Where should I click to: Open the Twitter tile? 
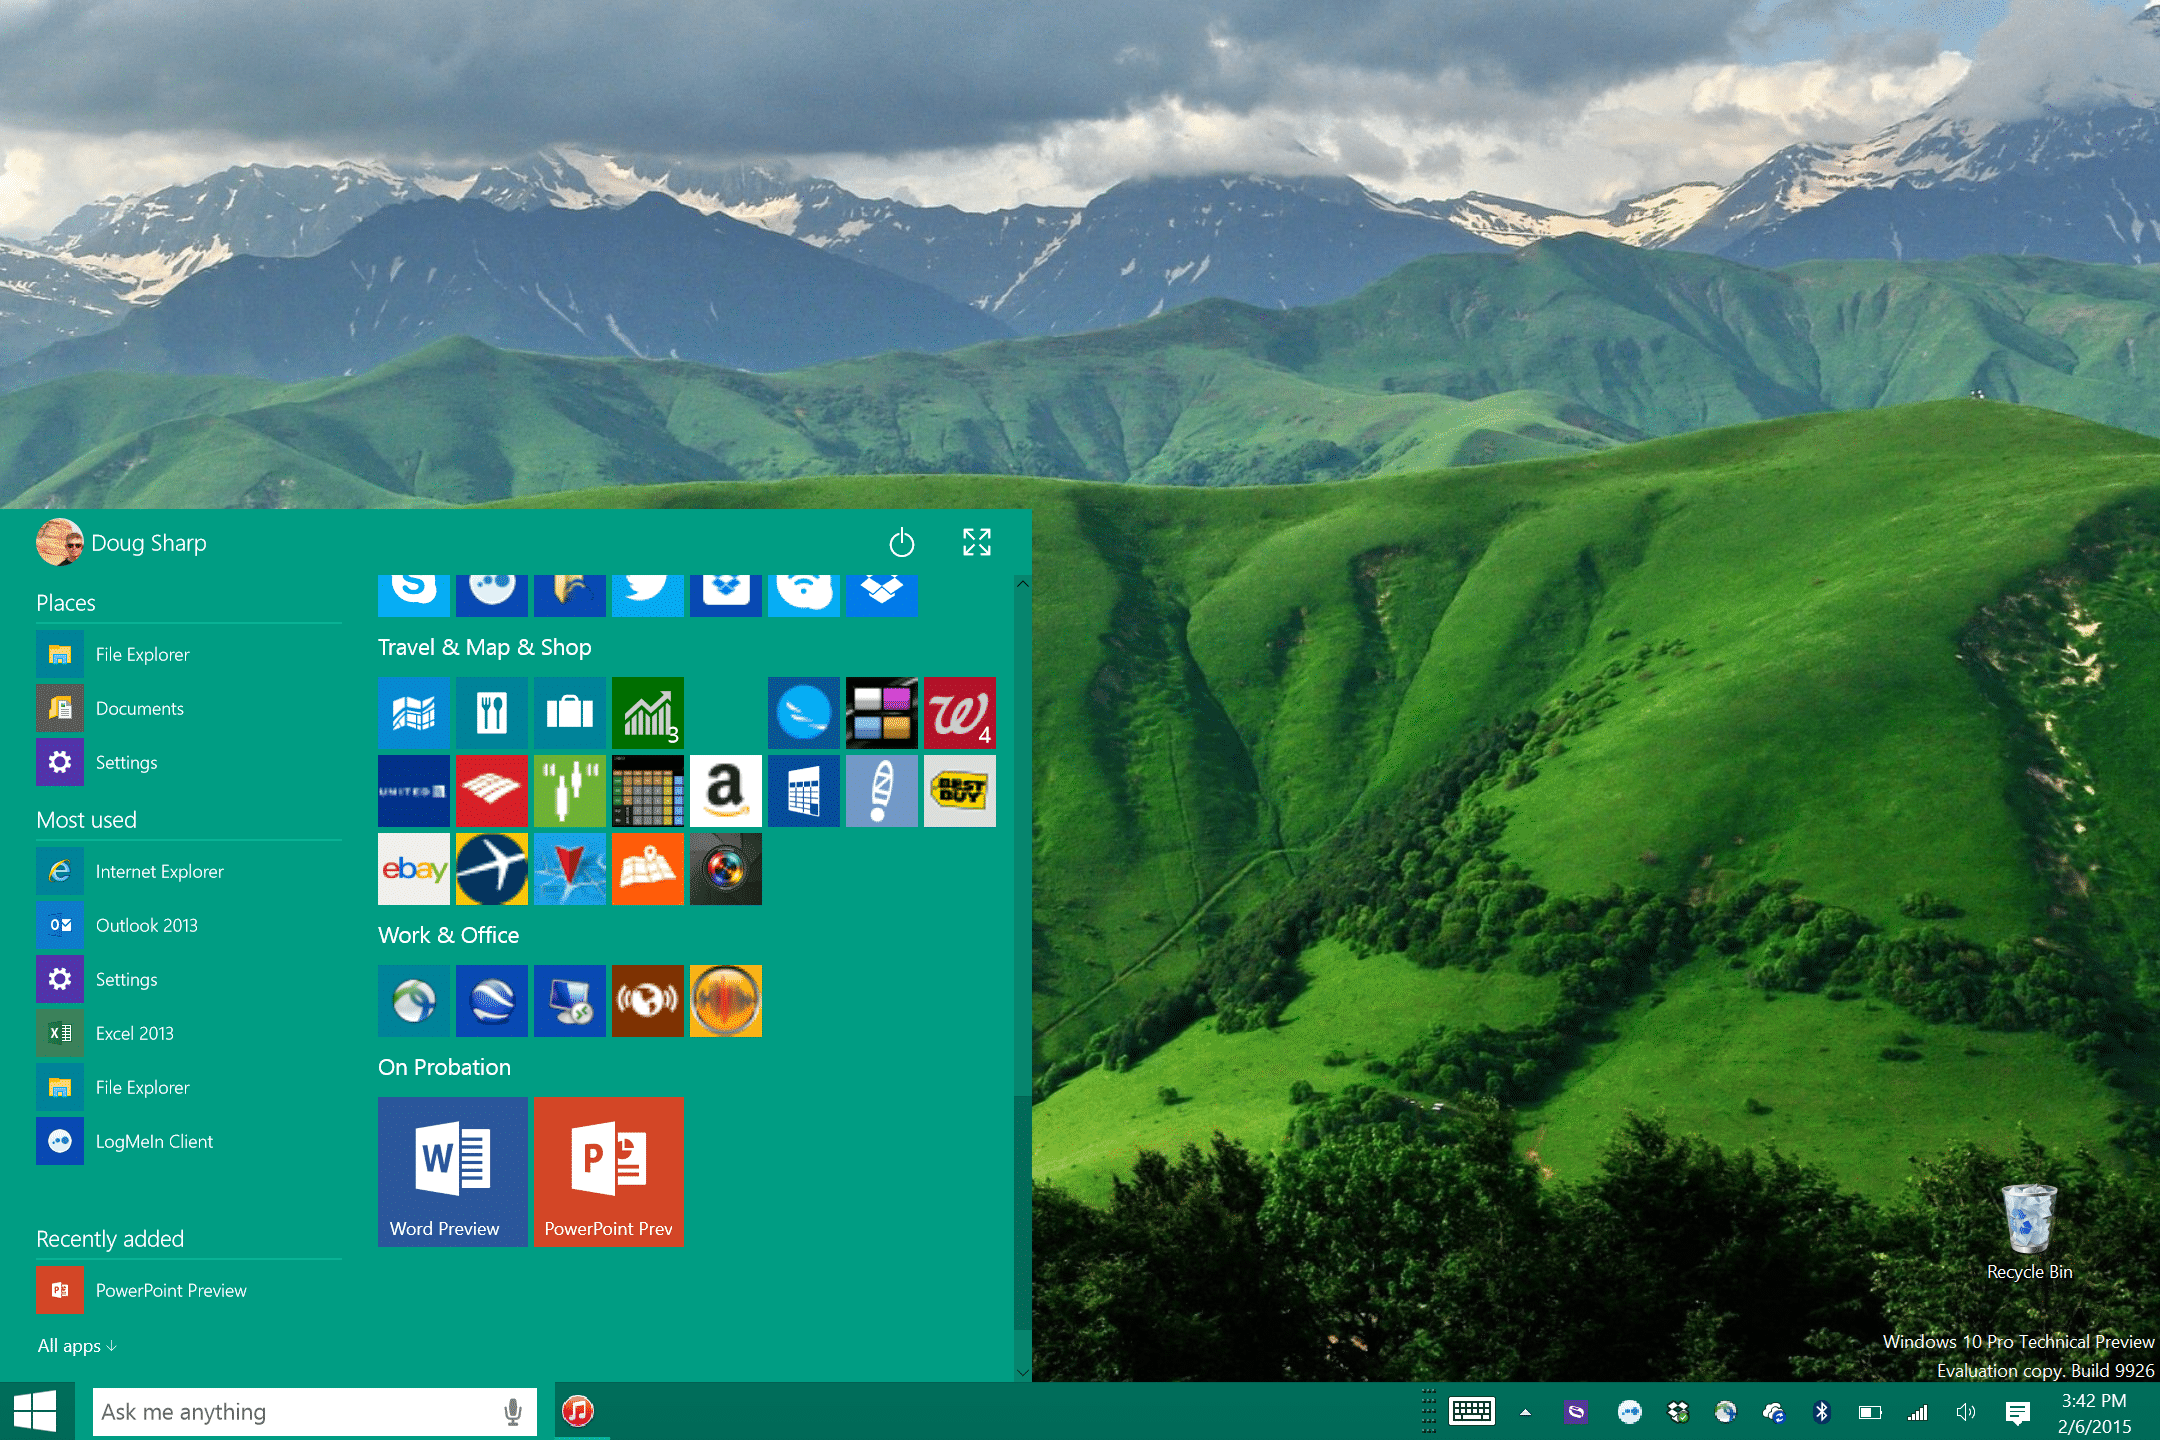647,595
